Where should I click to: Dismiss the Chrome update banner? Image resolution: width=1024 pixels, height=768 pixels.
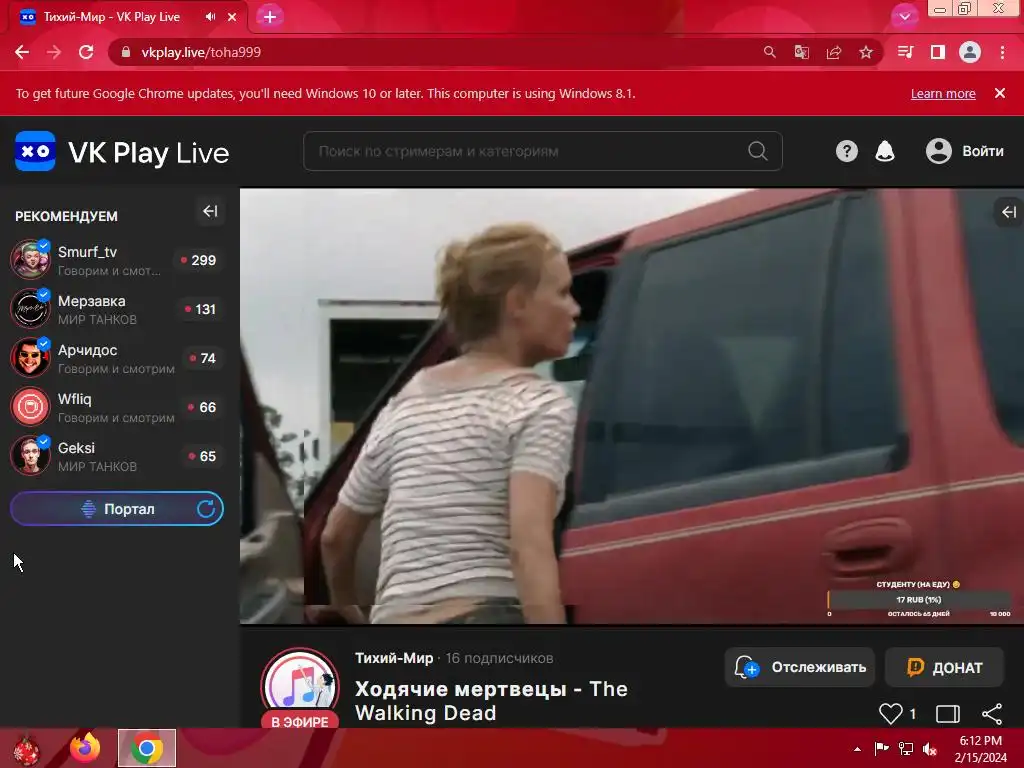click(999, 93)
